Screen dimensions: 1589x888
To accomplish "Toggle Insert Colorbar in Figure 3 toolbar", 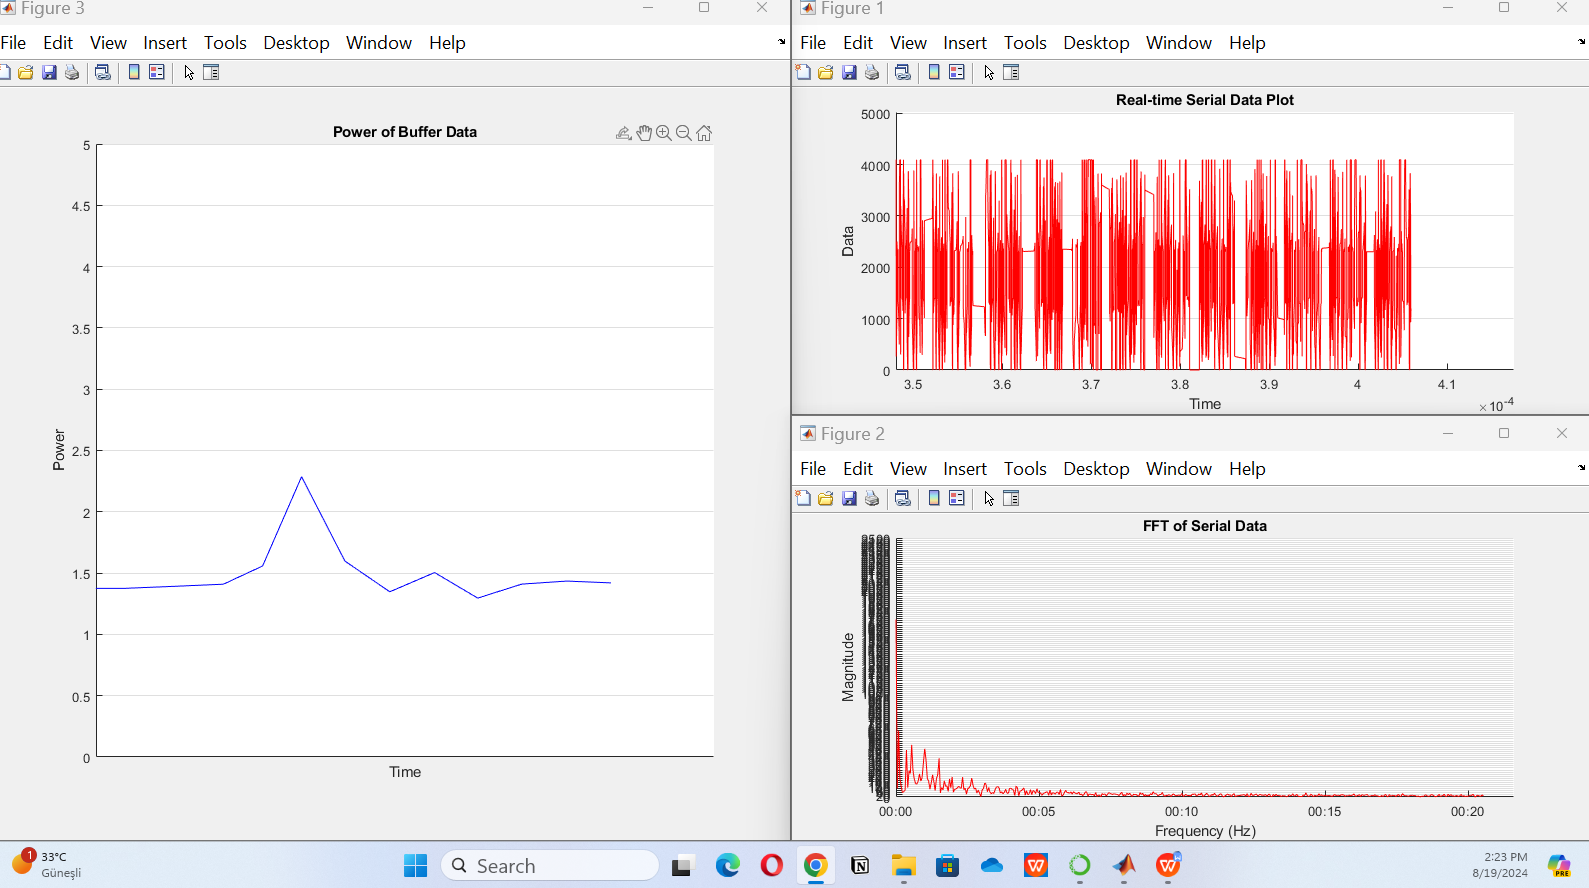I will click(134, 72).
